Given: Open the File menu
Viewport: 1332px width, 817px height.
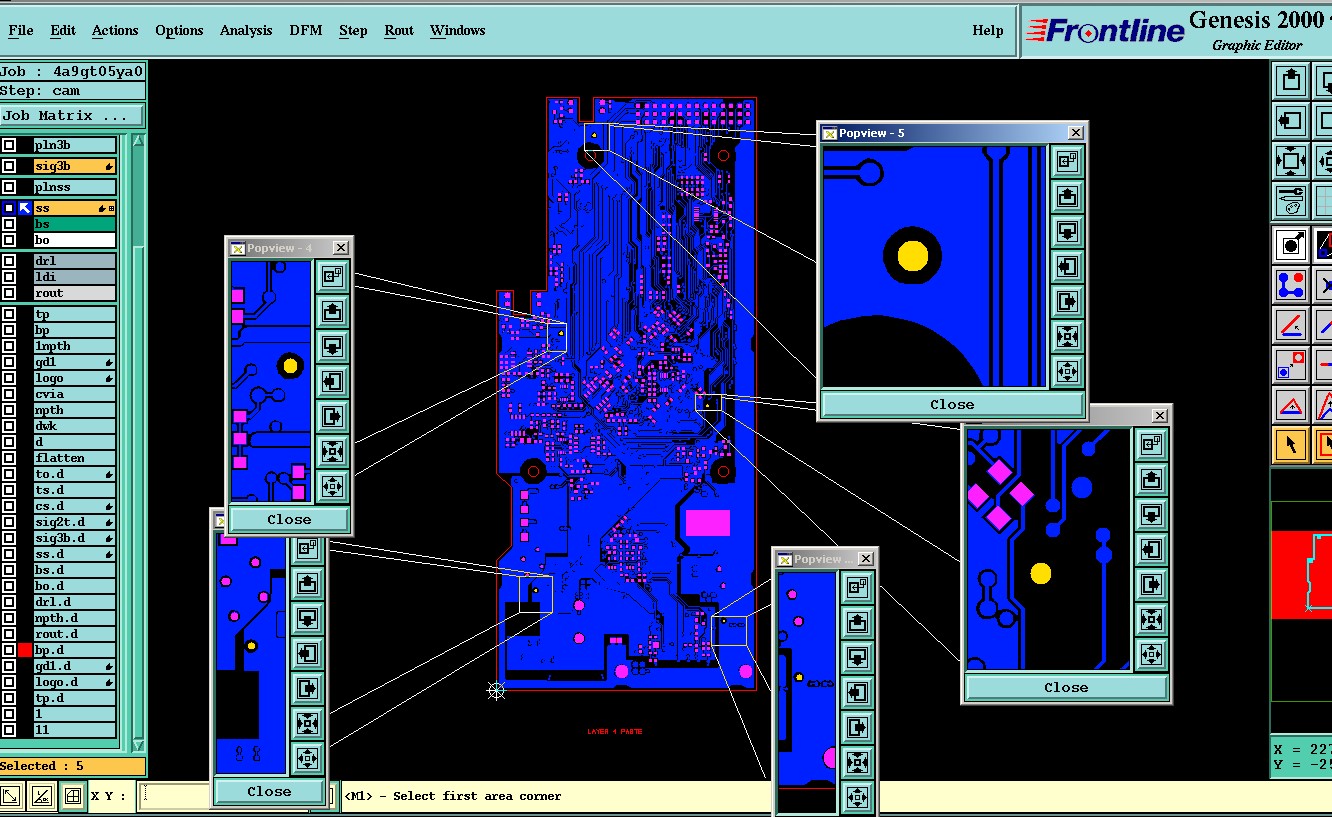Looking at the screenshot, I should [20, 30].
